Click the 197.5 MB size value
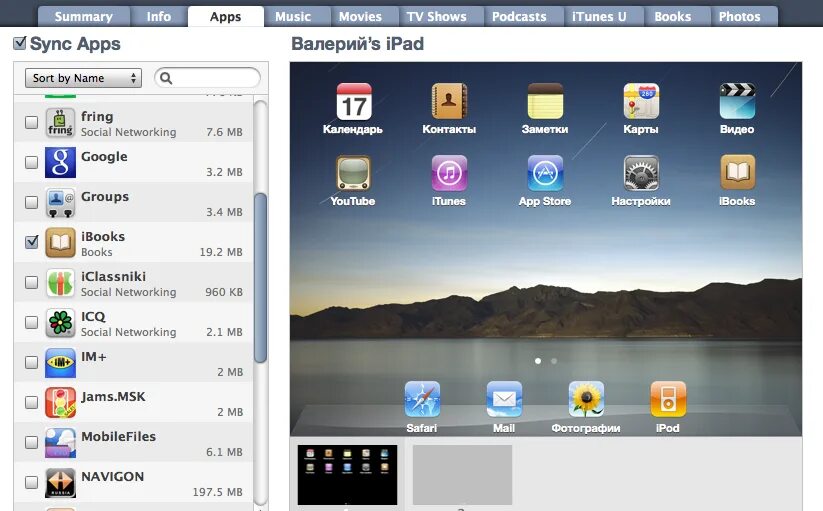Image resolution: width=823 pixels, height=511 pixels. (217, 492)
